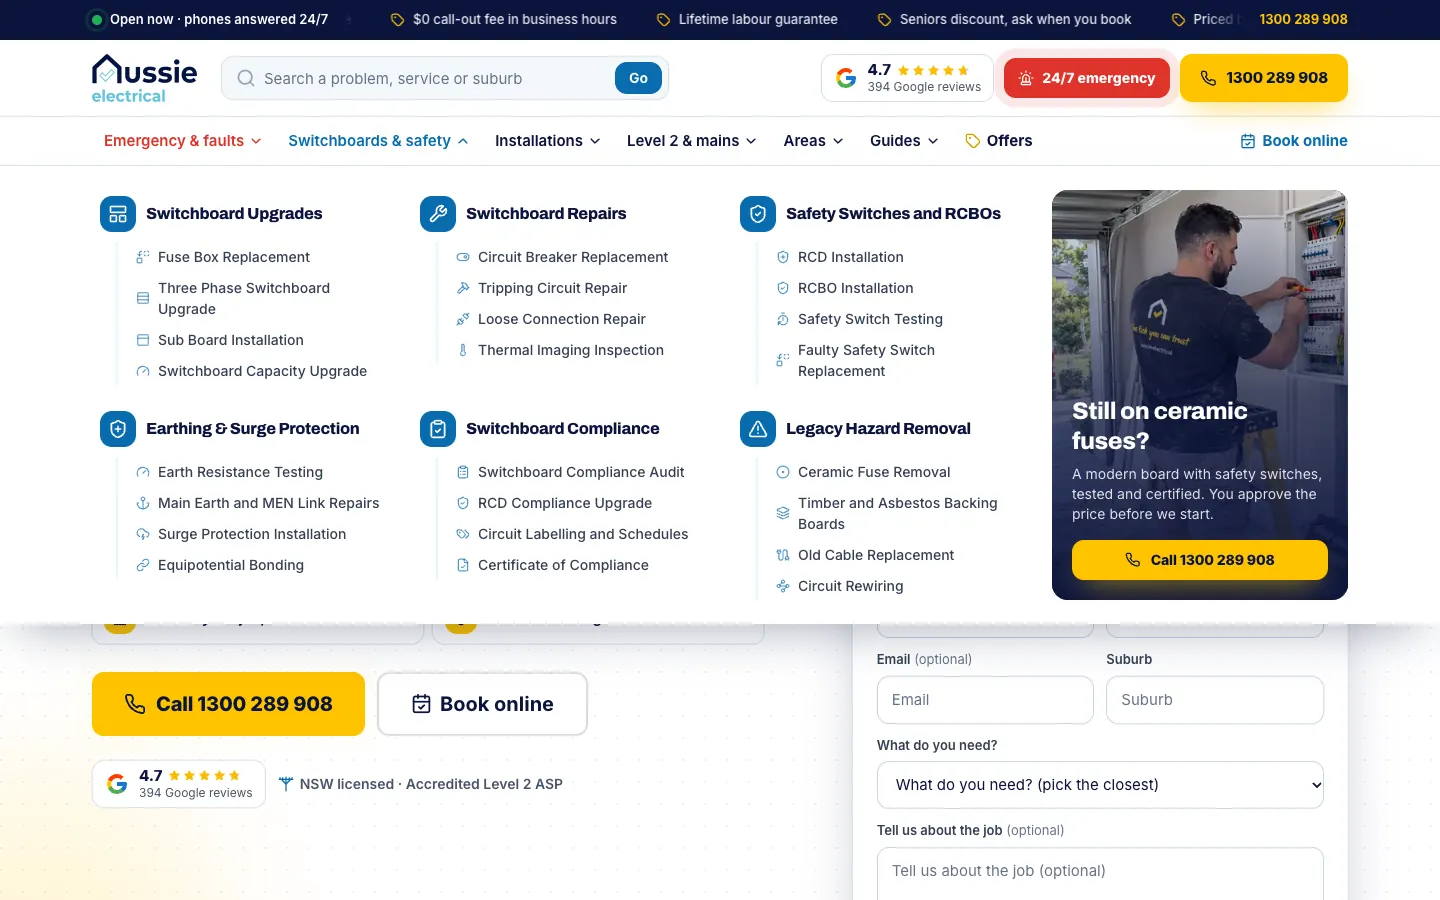Open RCBO Installation
The width and height of the screenshot is (1440, 900).
click(856, 288)
